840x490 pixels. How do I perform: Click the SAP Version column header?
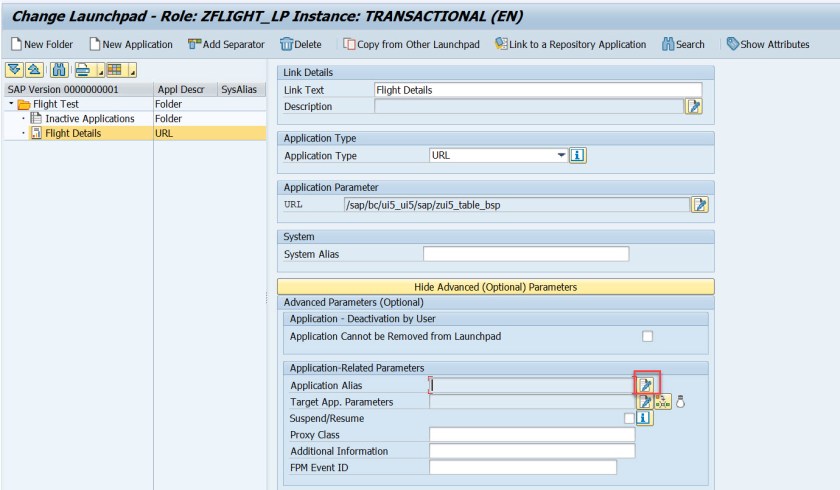[78, 89]
